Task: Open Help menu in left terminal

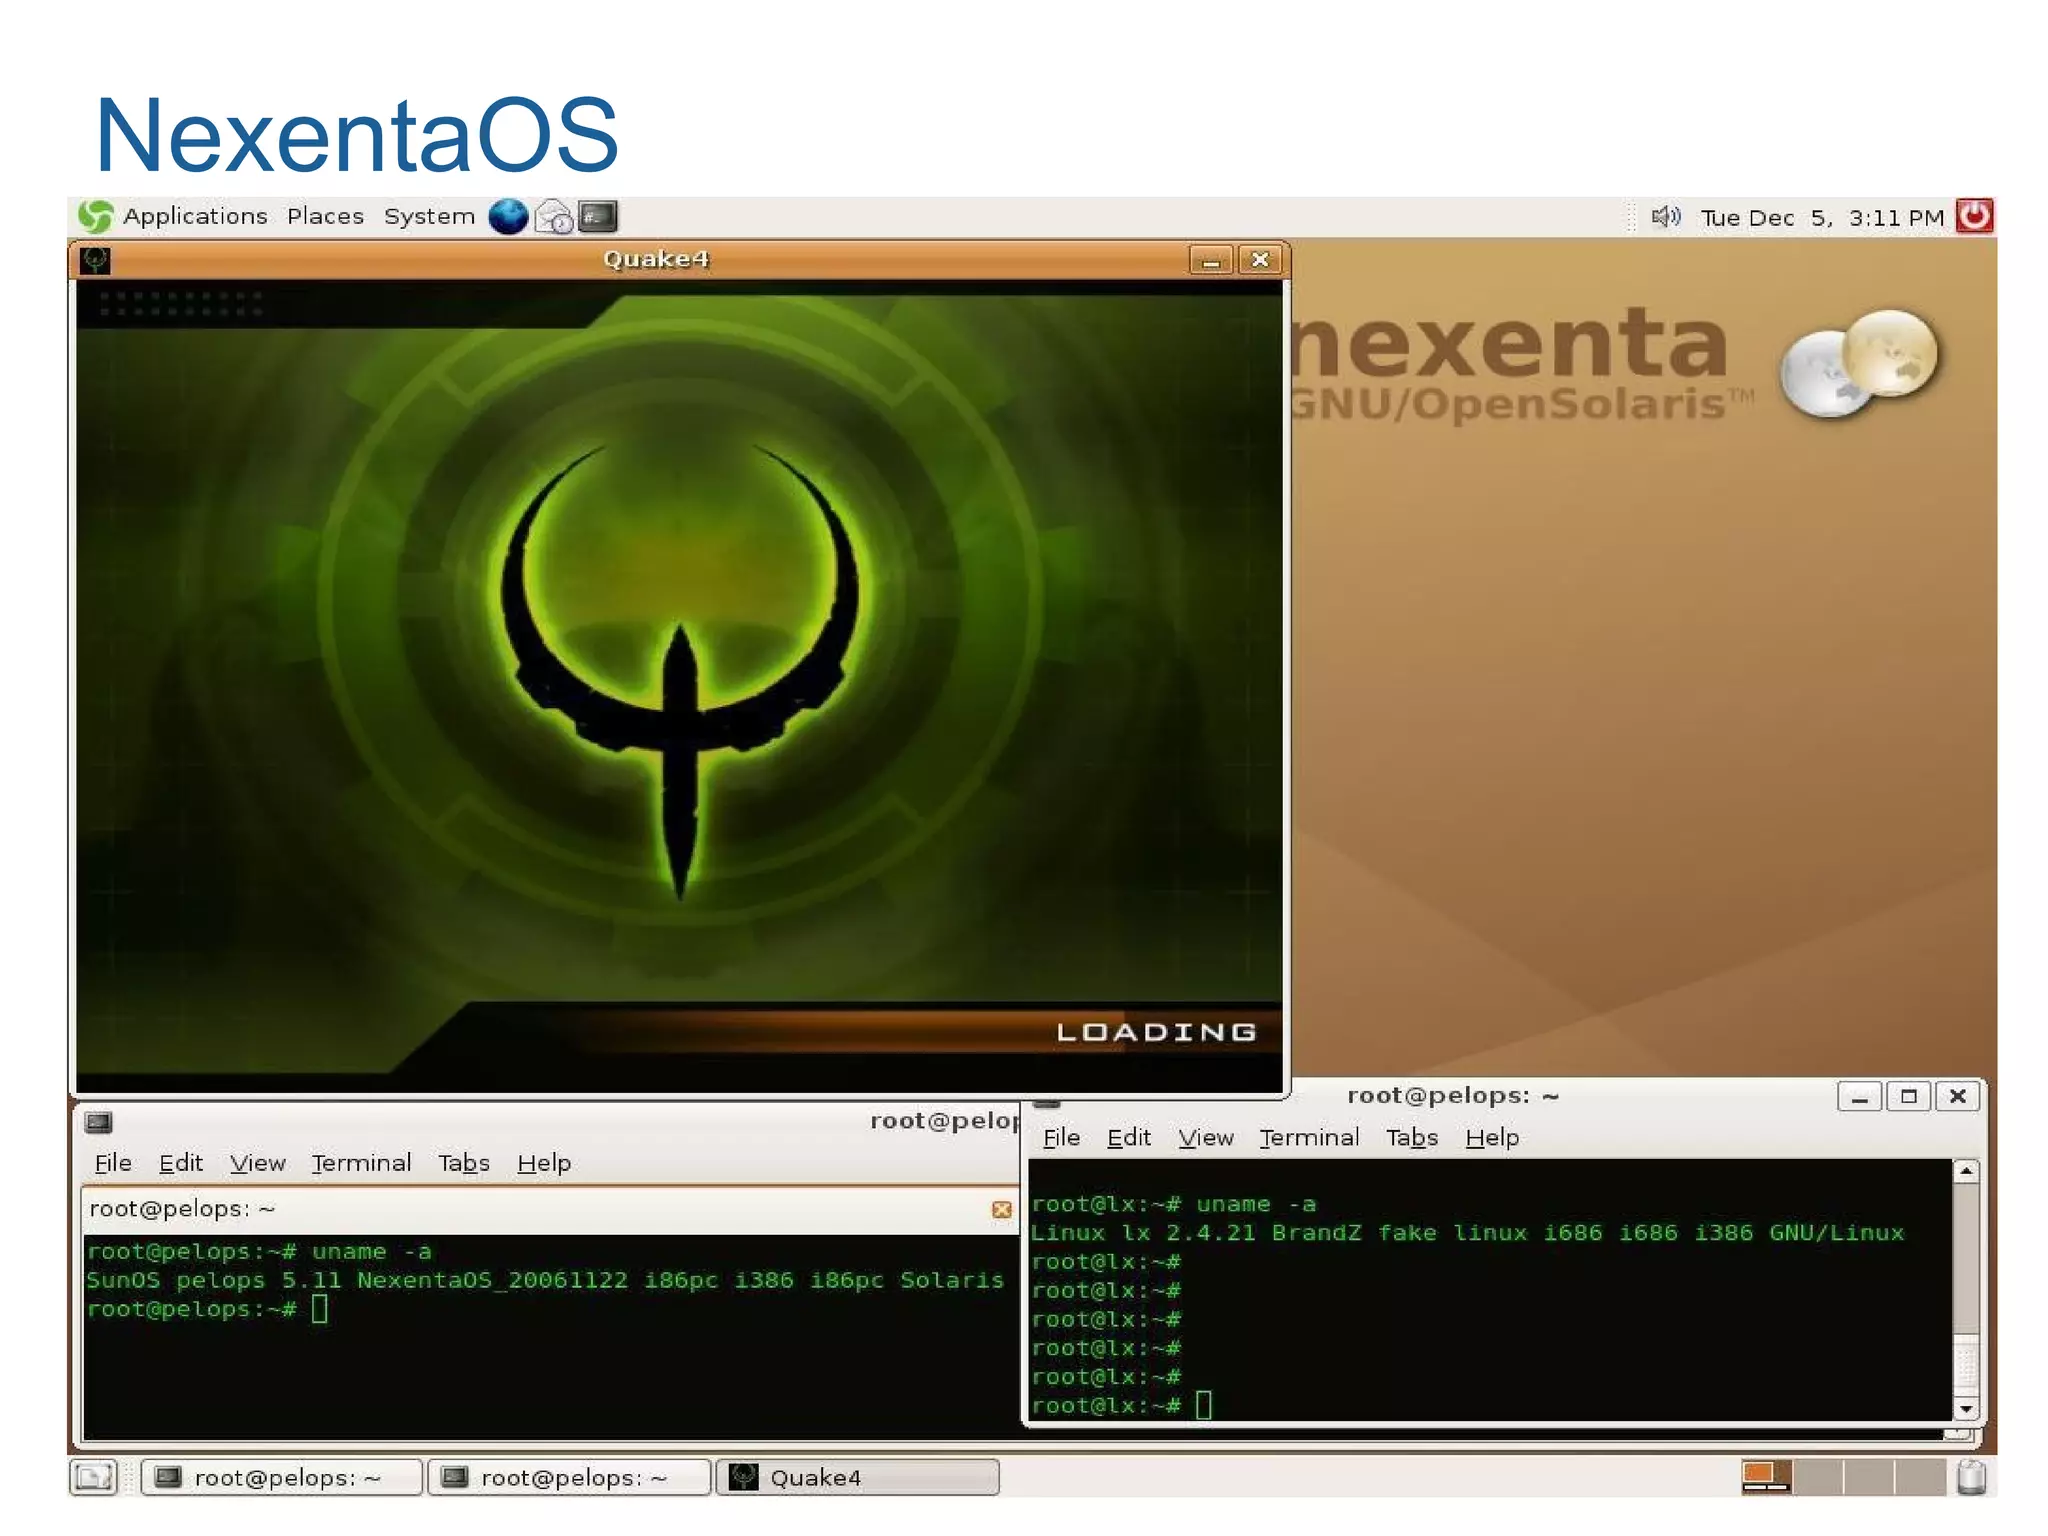Action: (544, 1163)
